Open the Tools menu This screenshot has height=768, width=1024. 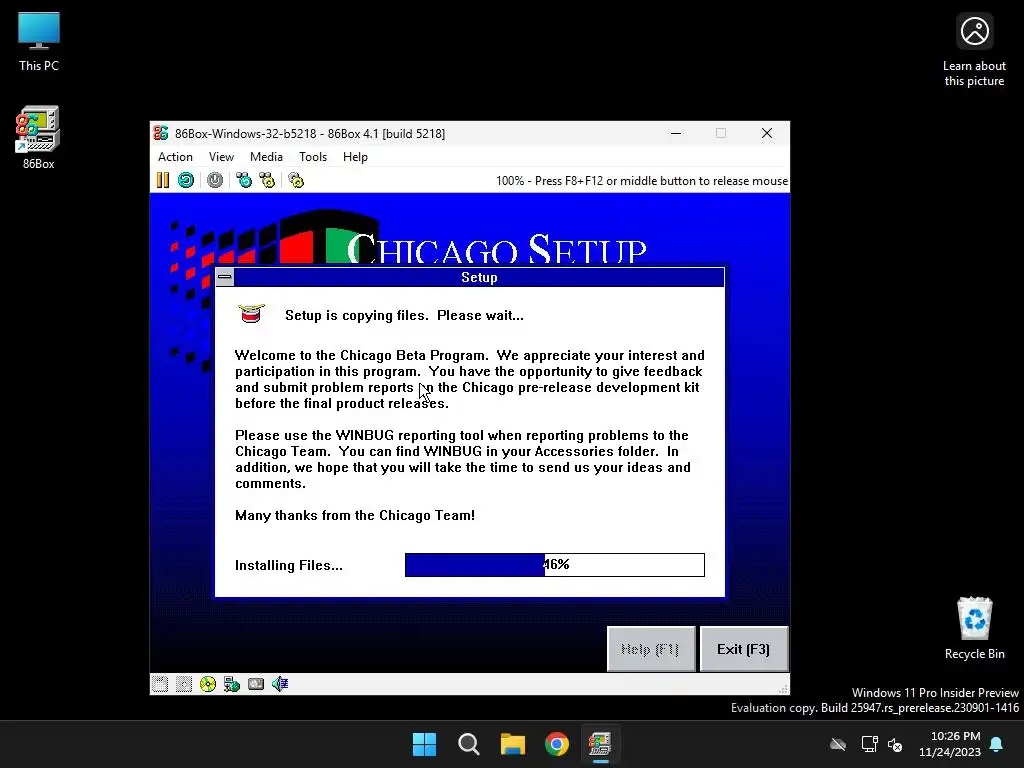pyautogui.click(x=313, y=157)
